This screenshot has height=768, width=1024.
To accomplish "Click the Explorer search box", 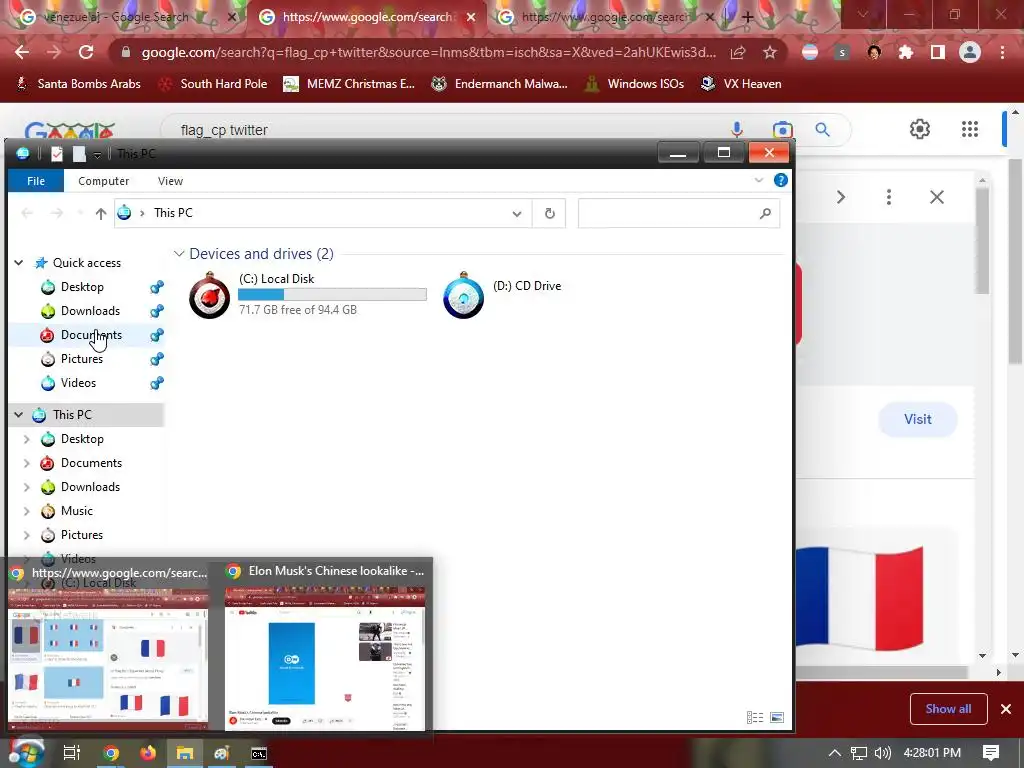I will pos(679,214).
